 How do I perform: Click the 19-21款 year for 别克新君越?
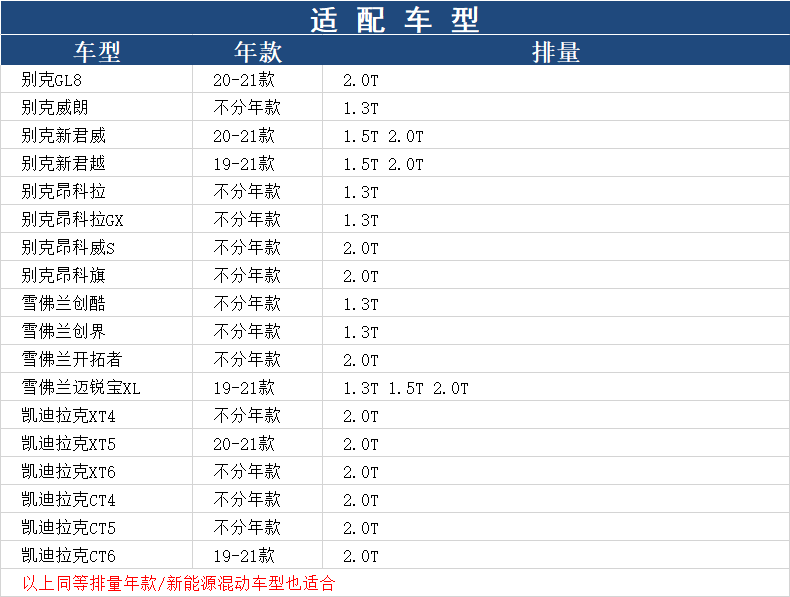click(244, 163)
